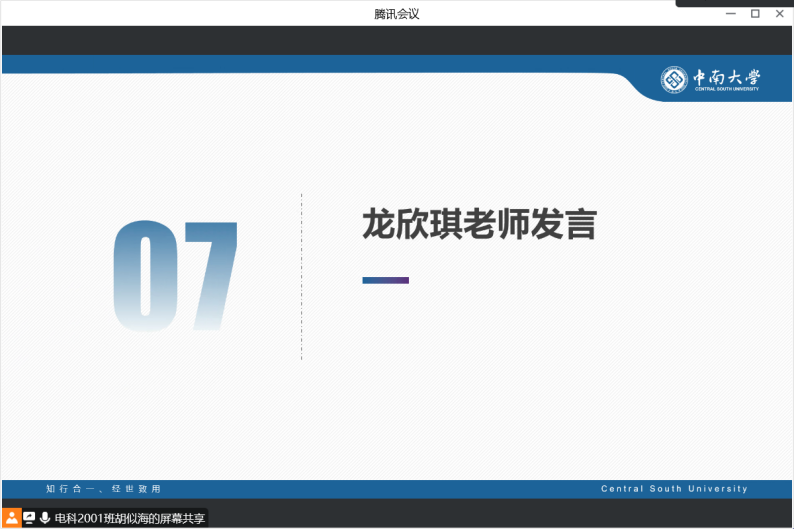794x529 pixels.
Task: Click the dashed vertical divider on slide
Action: [x=301, y=277]
